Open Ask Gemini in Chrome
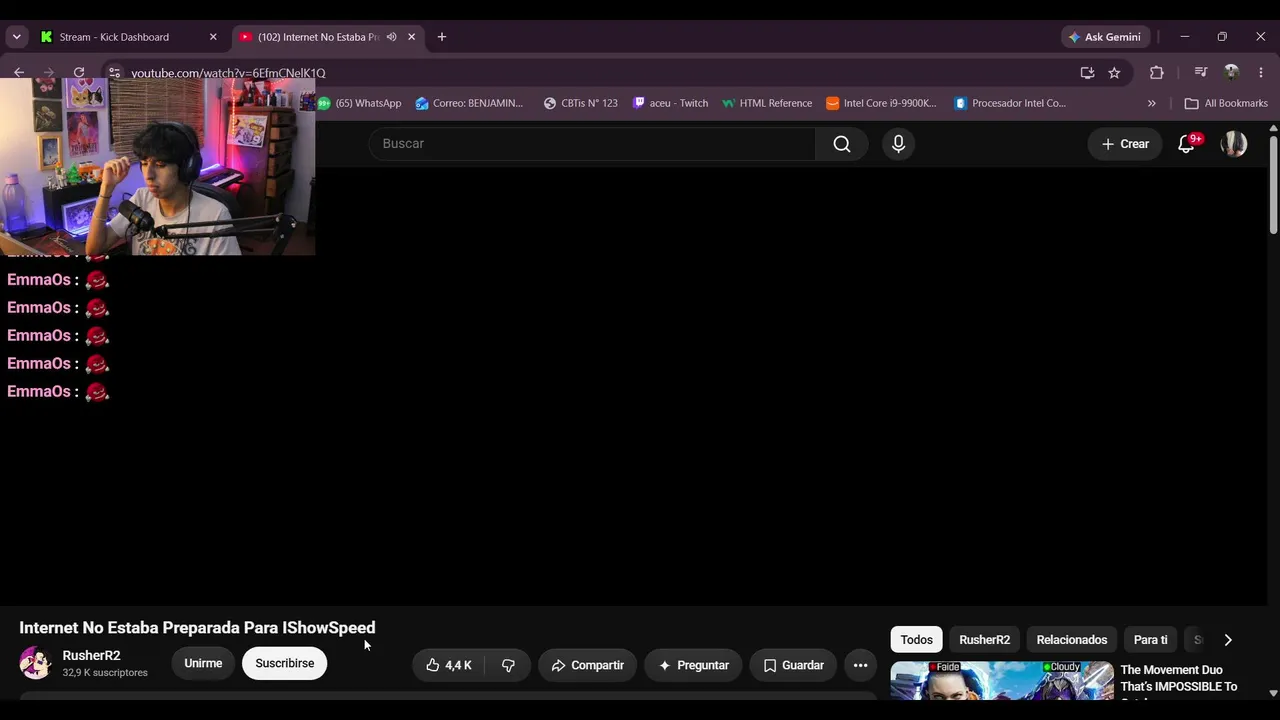 [1105, 37]
